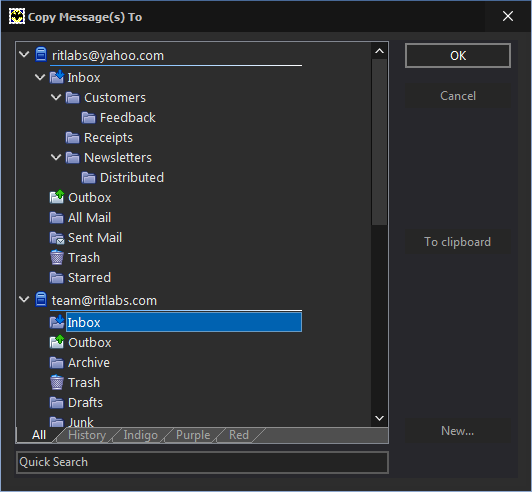Click the New... button
The height and width of the screenshot is (492, 532).
click(x=458, y=431)
